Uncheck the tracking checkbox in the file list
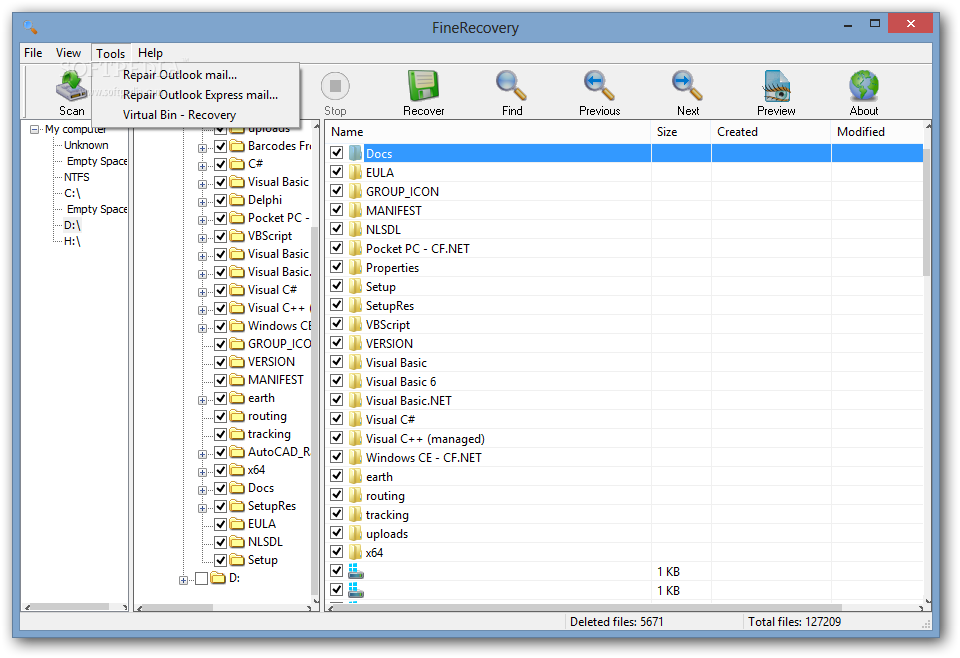960x658 pixels. [336, 513]
